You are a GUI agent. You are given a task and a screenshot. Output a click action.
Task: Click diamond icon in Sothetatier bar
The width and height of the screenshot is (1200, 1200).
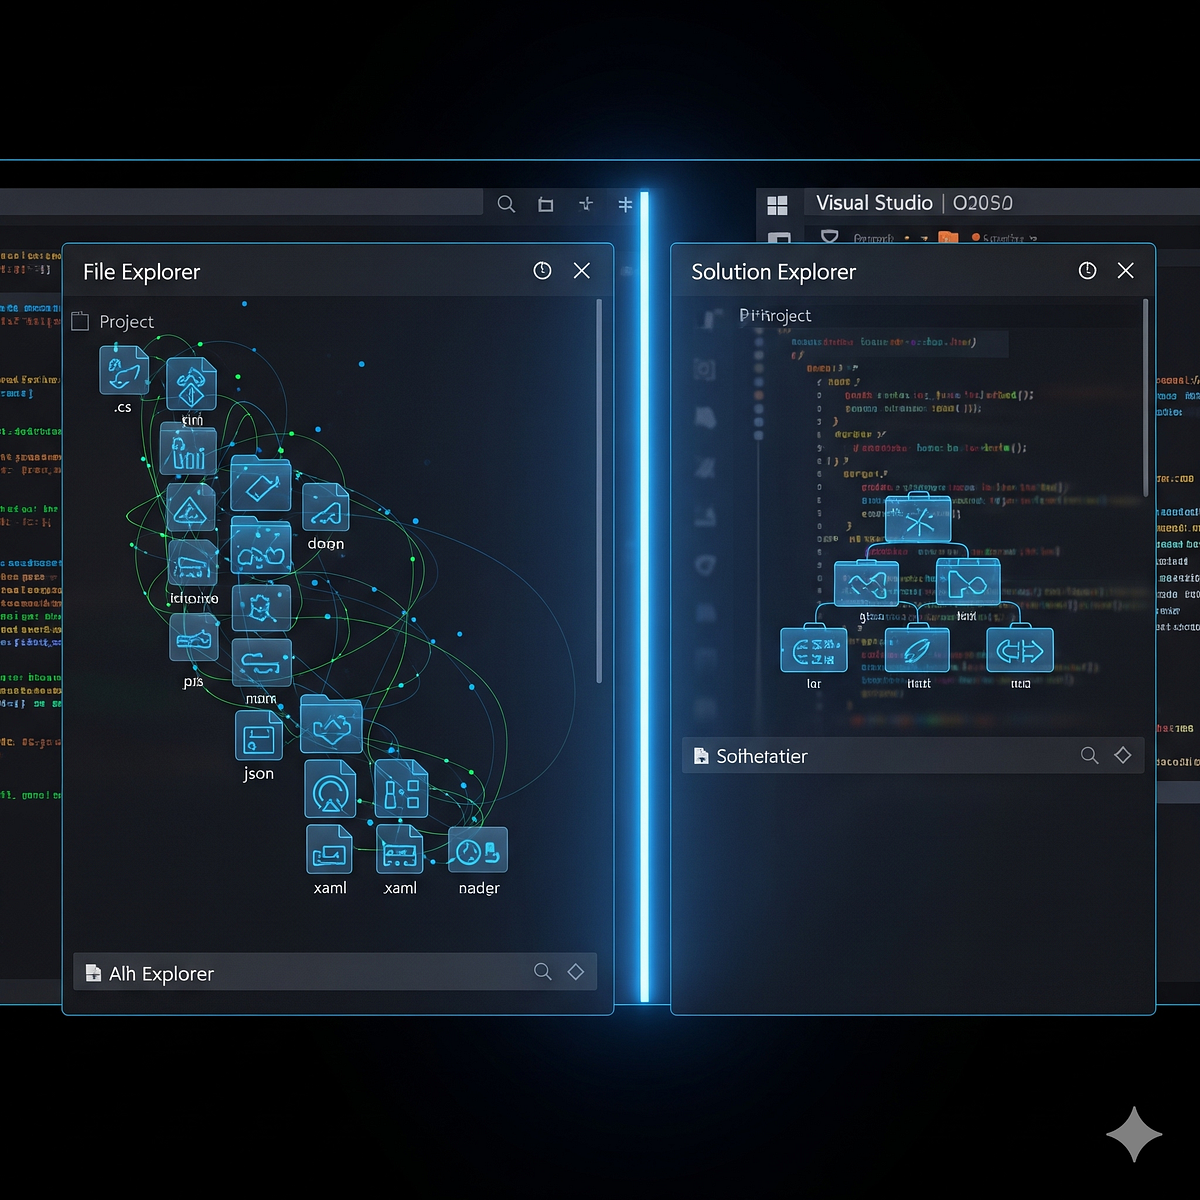(x=1123, y=756)
